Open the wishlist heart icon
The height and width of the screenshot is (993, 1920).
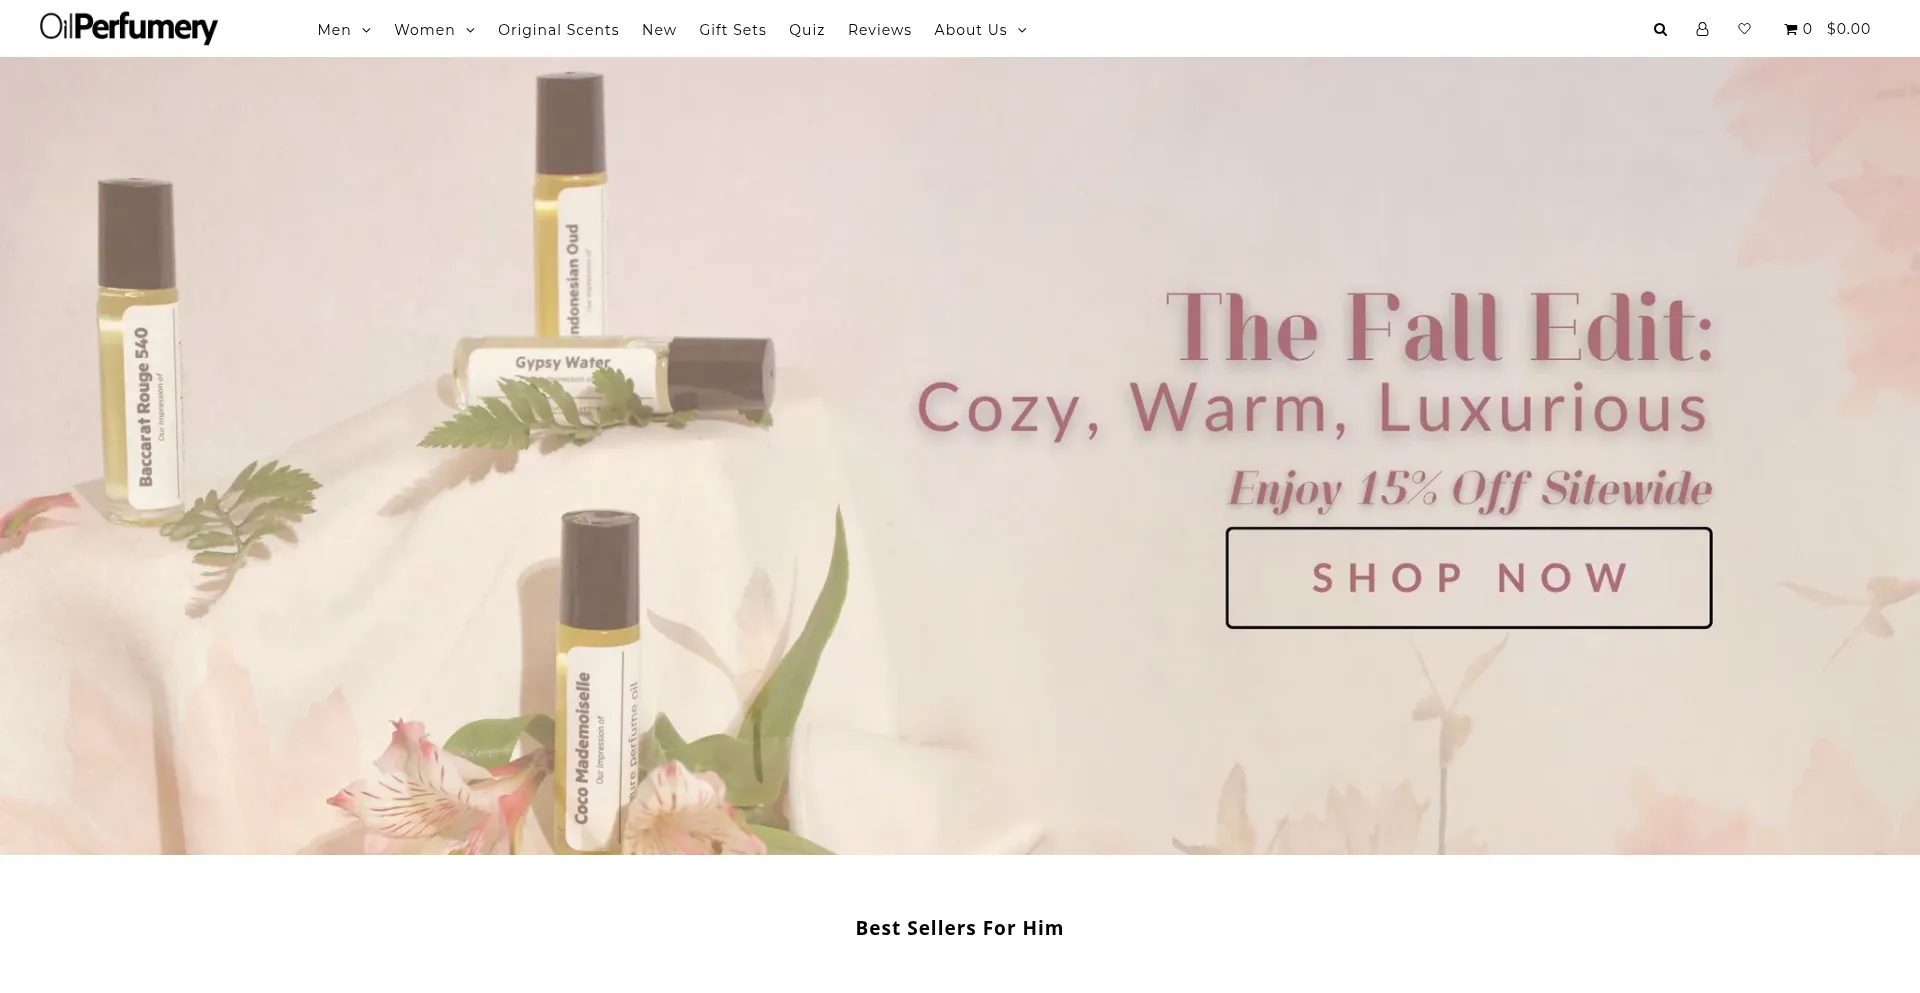[1744, 29]
